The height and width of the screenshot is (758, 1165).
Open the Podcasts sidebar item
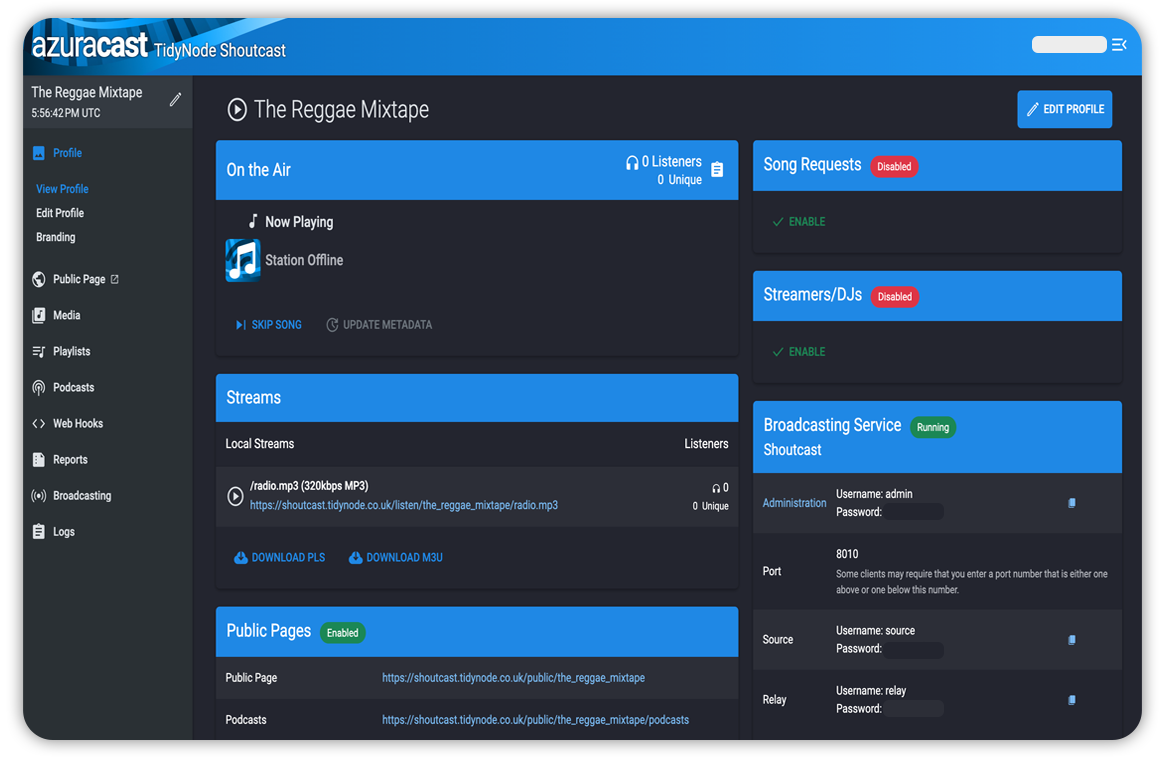73,387
